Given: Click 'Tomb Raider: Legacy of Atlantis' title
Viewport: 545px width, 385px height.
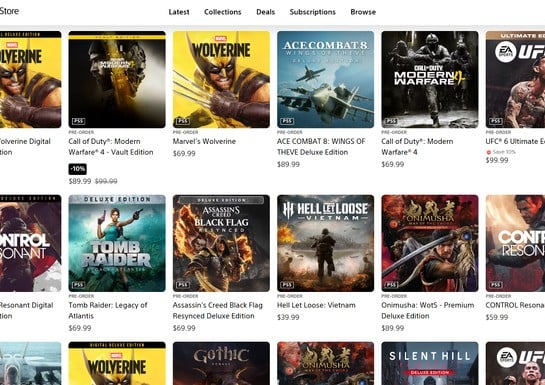Looking at the screenshot, I should [108, 310].
